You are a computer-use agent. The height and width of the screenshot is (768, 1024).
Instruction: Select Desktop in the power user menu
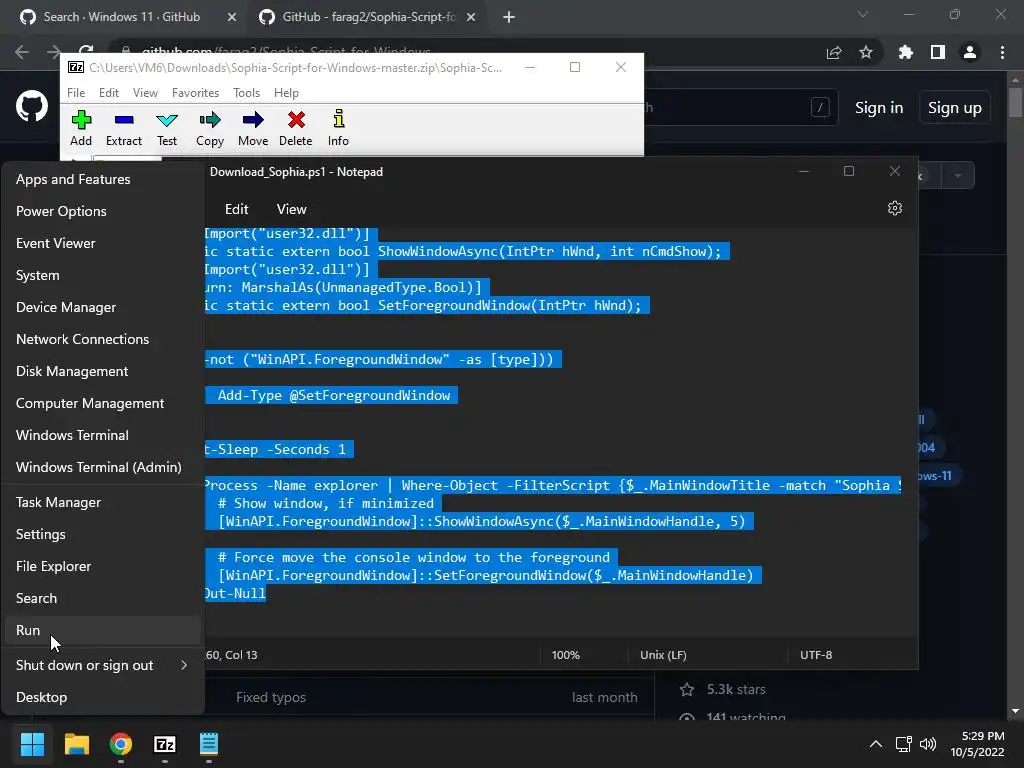[103, 697]
